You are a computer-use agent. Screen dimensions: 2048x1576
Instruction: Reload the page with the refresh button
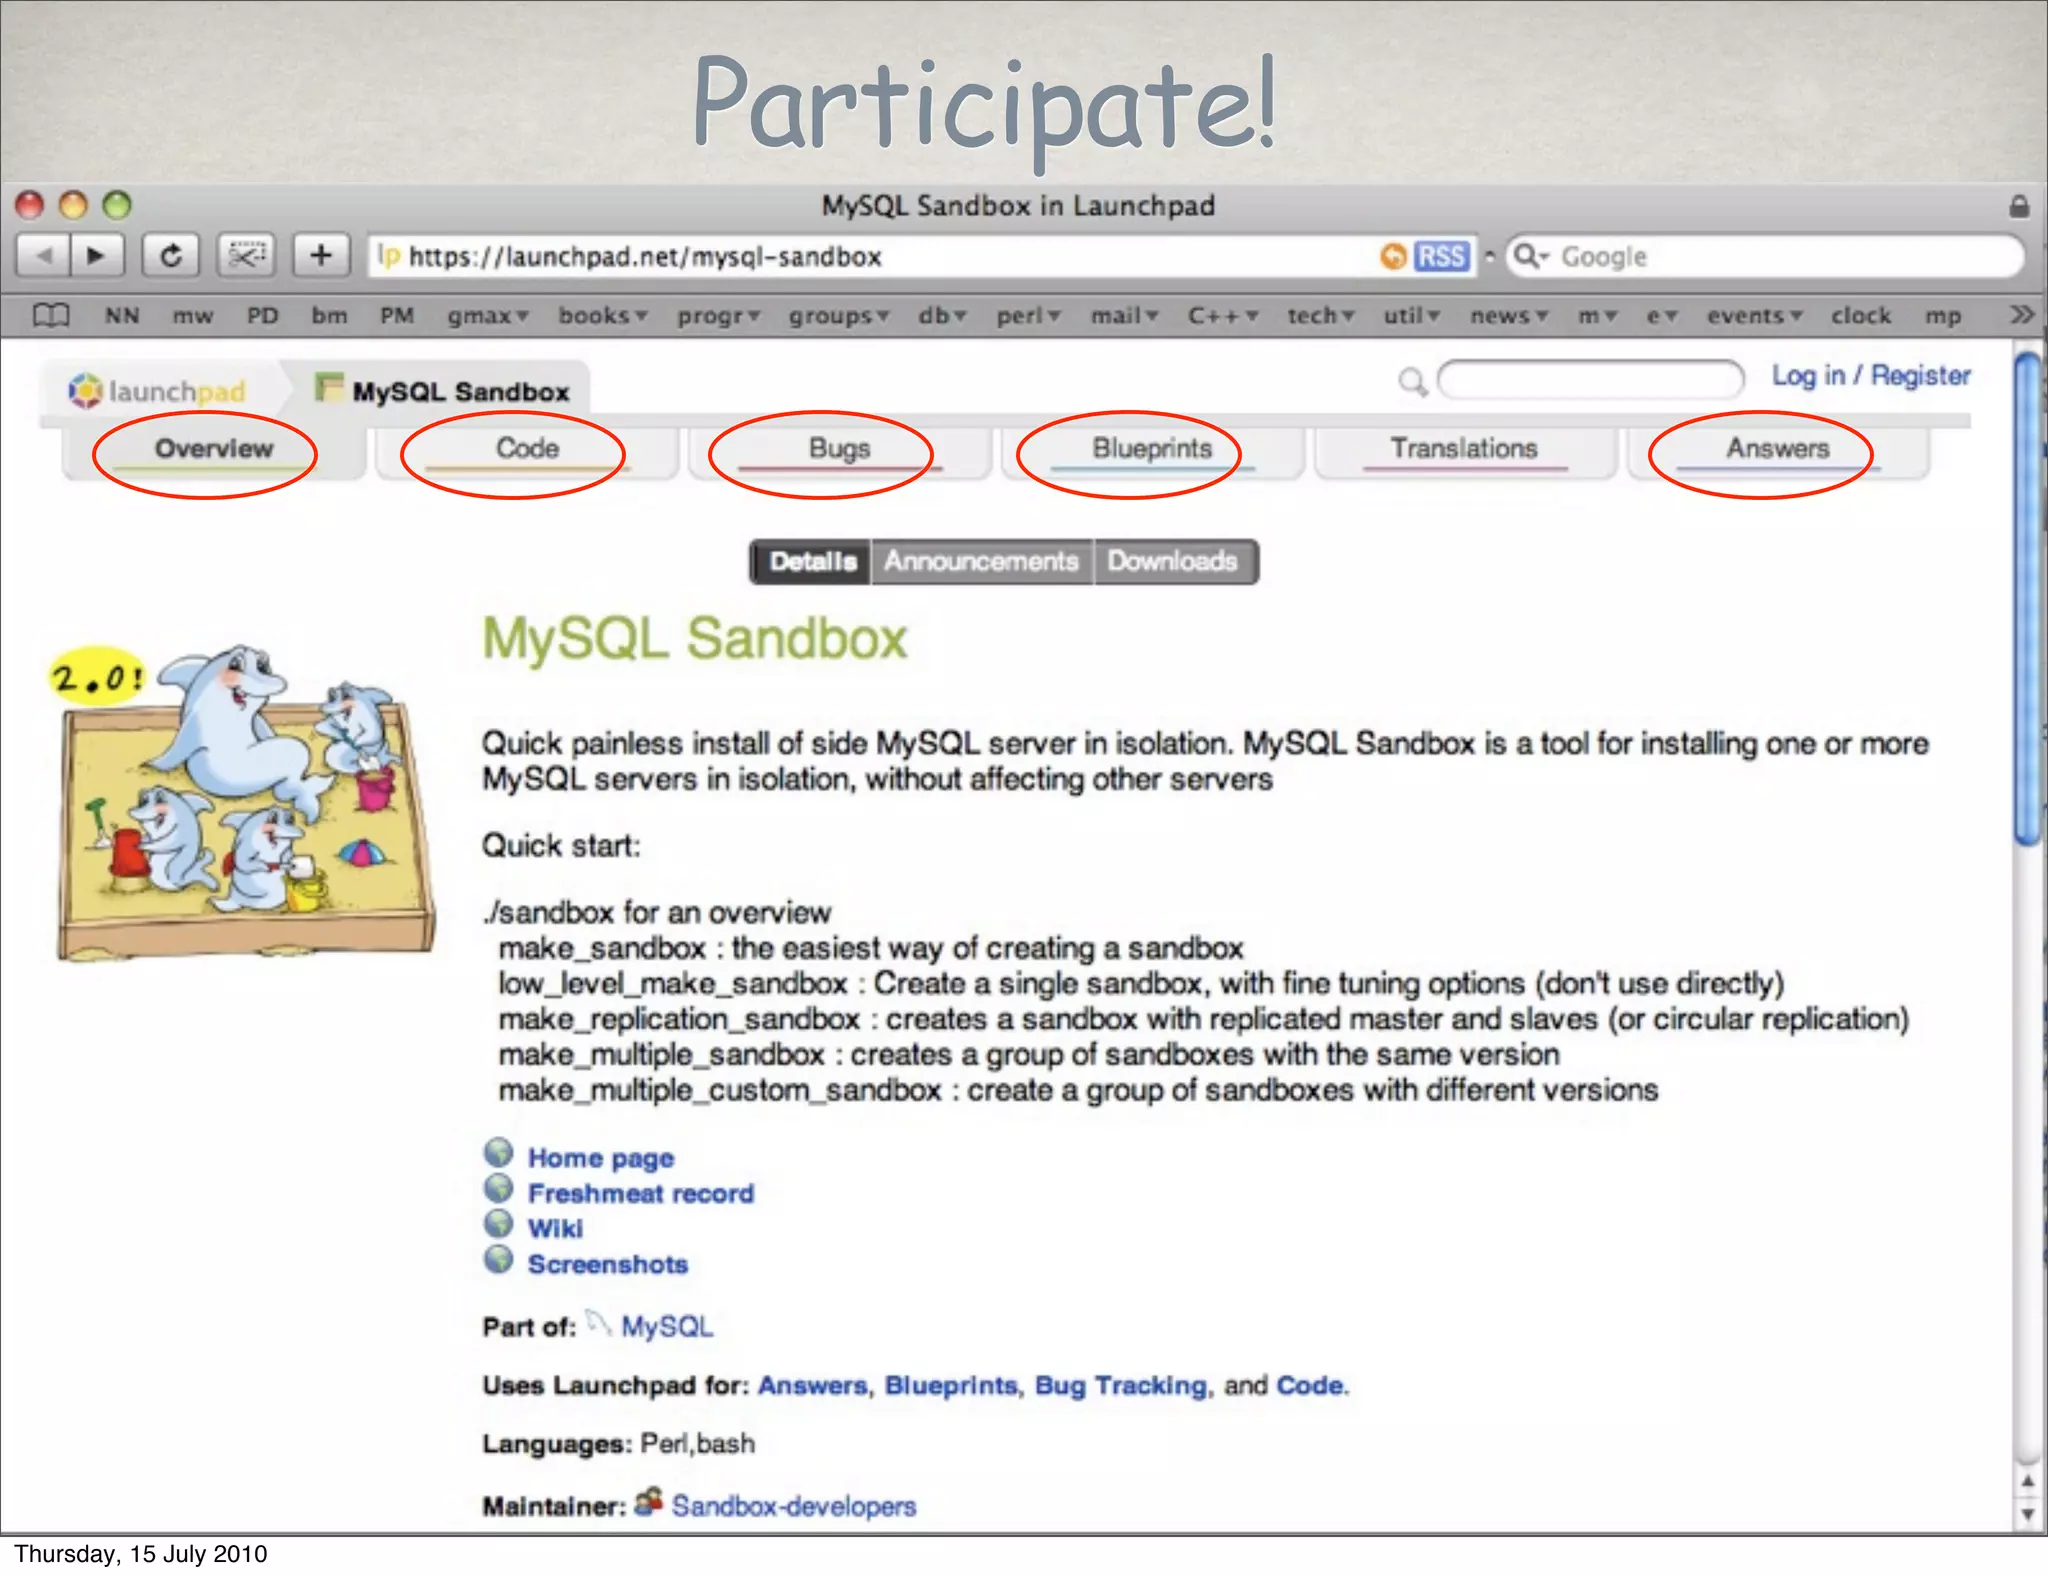point(171,256)
